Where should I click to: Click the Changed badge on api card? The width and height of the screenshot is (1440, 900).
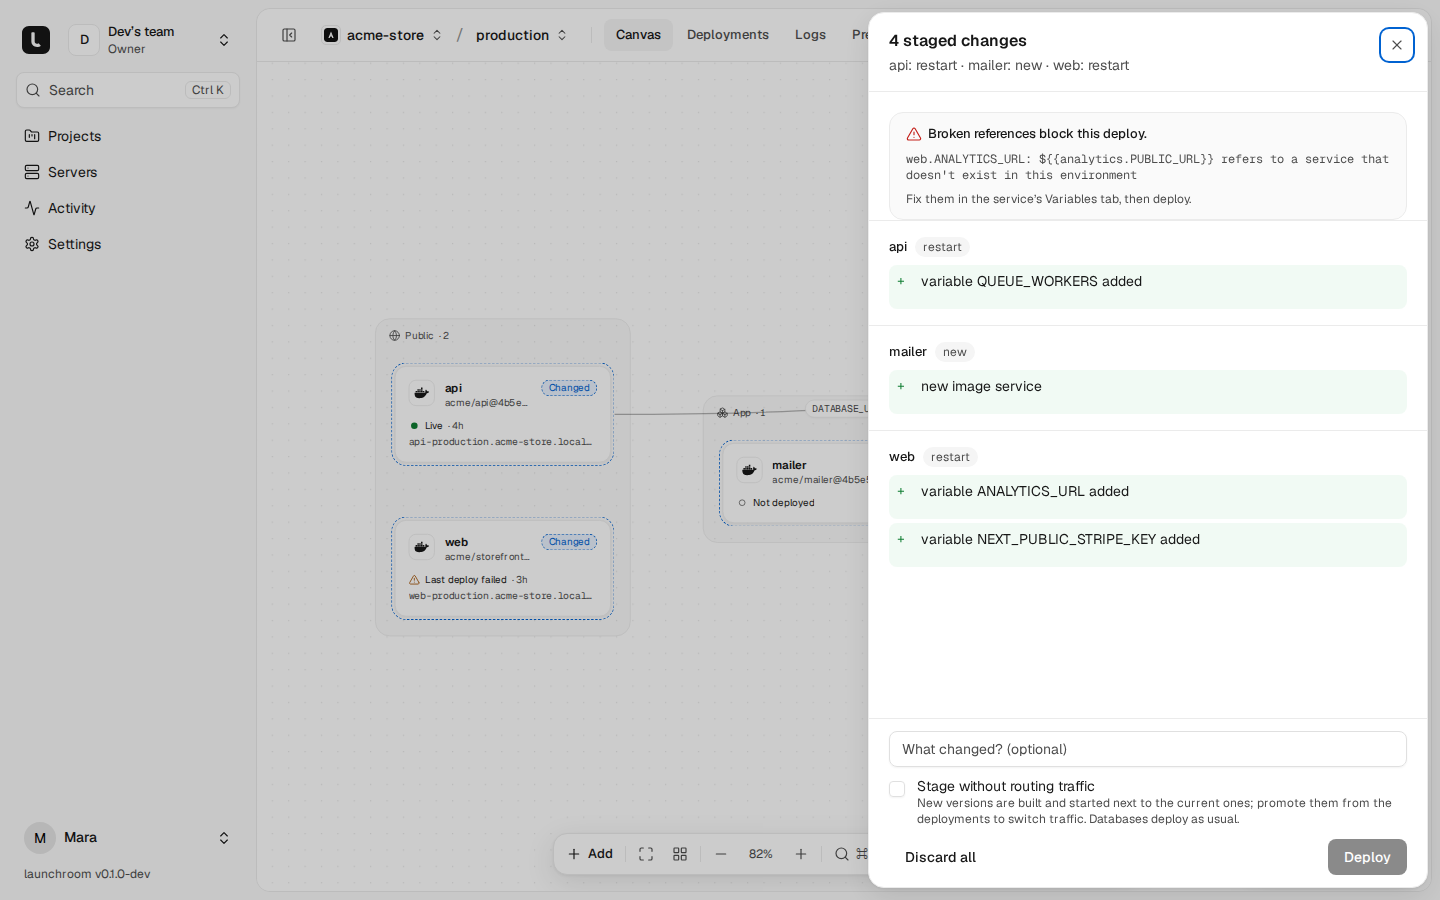569,388
